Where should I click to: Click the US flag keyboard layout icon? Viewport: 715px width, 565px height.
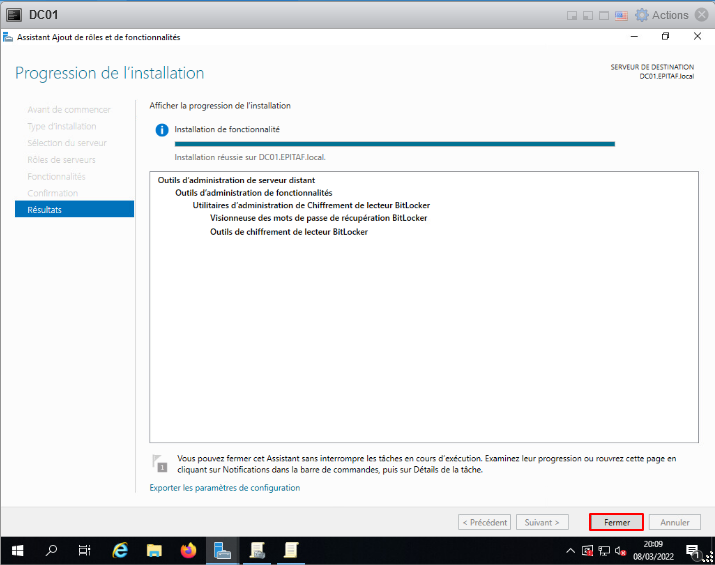point(621,15)
